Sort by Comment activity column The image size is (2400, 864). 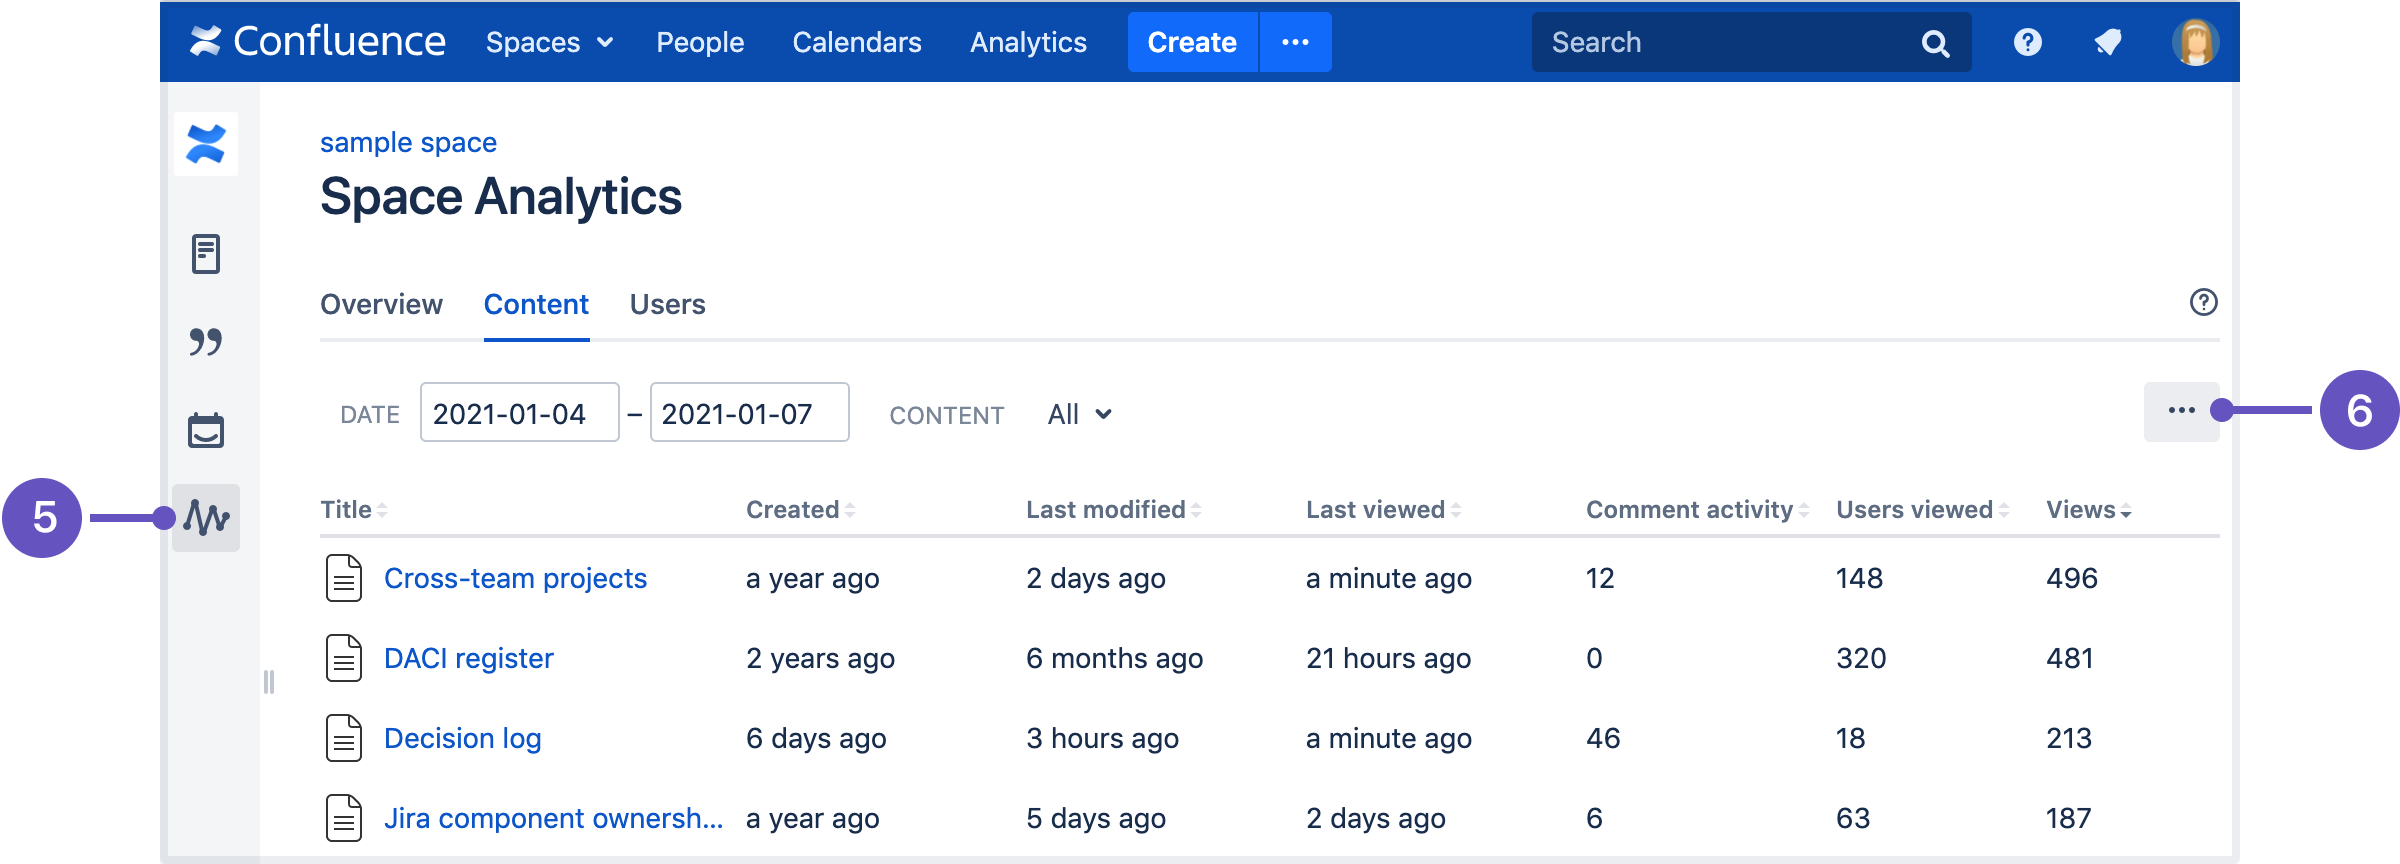(x=1698, y=510)
